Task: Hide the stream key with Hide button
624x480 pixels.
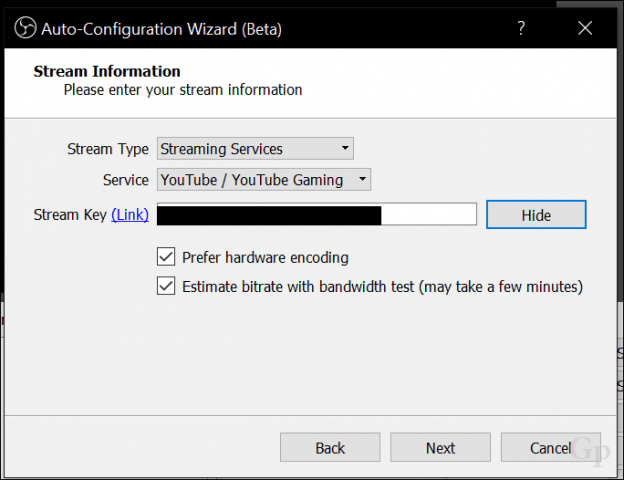Action: (x=536, y=215)
